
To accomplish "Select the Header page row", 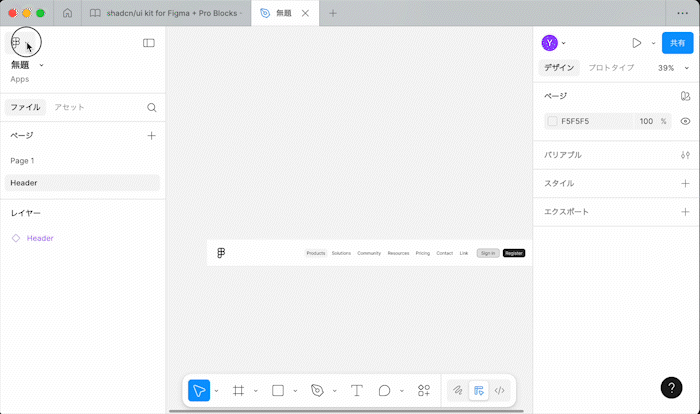I will 82,183.
